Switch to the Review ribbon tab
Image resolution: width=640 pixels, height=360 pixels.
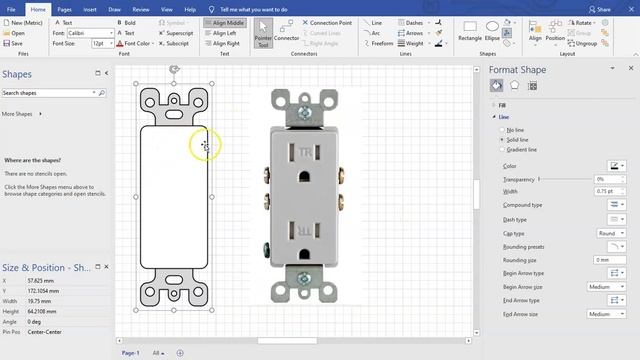pyautogui.click(x=141, y=9)
